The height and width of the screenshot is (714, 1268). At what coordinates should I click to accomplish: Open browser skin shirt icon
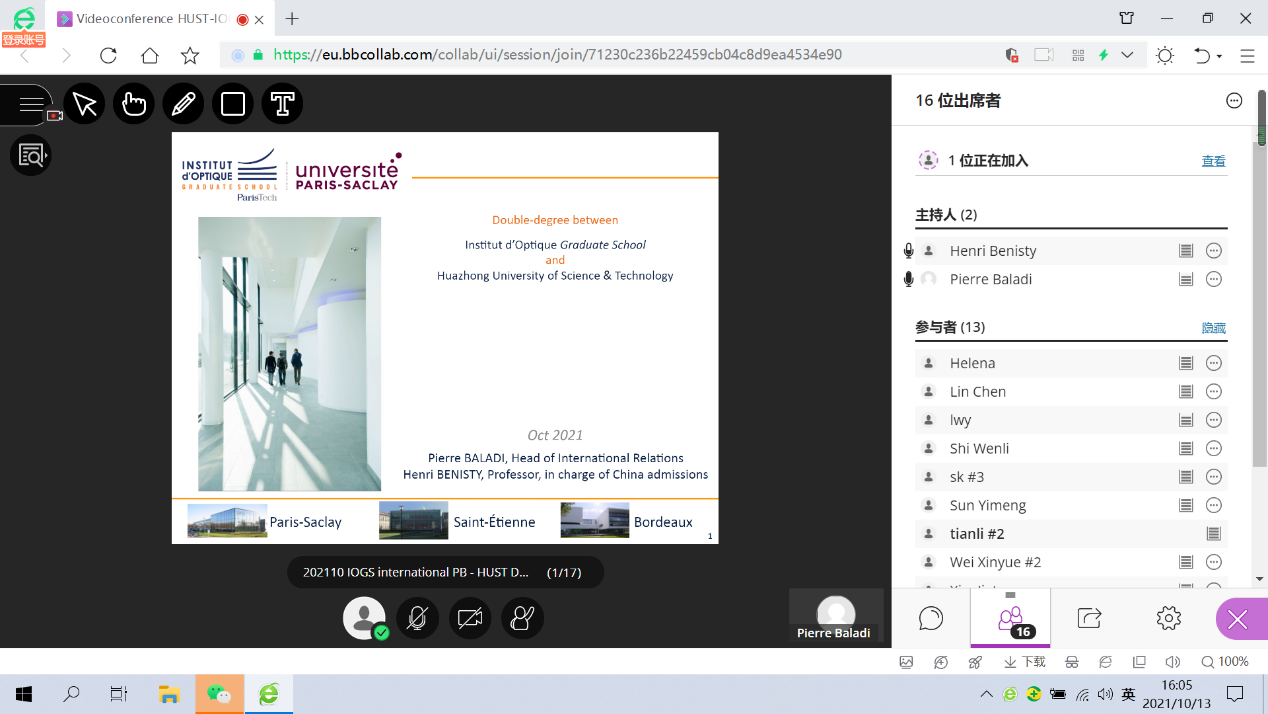tap(1127, 18)
